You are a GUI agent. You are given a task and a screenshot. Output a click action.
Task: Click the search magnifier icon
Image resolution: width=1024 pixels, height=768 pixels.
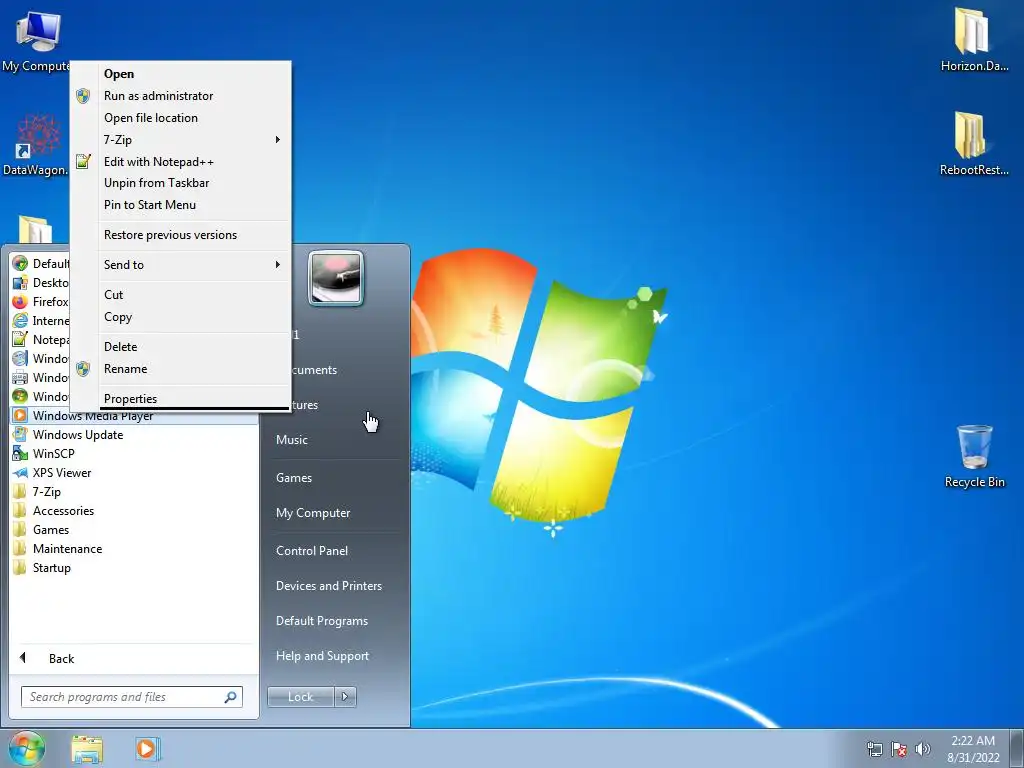point(231,697)
